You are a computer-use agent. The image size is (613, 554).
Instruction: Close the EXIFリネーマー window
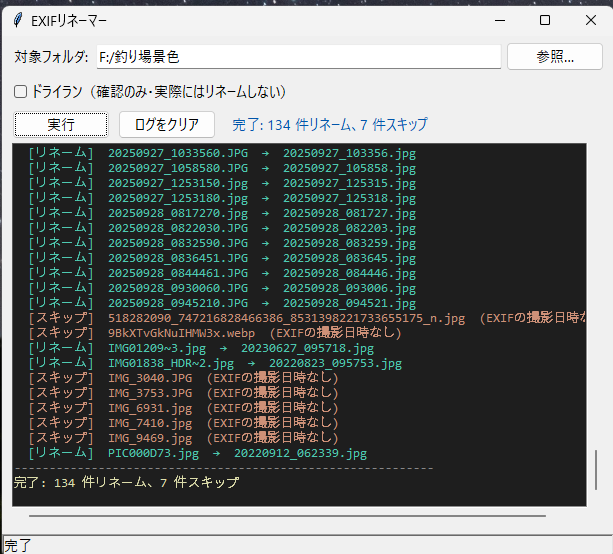tap(591, 20)
